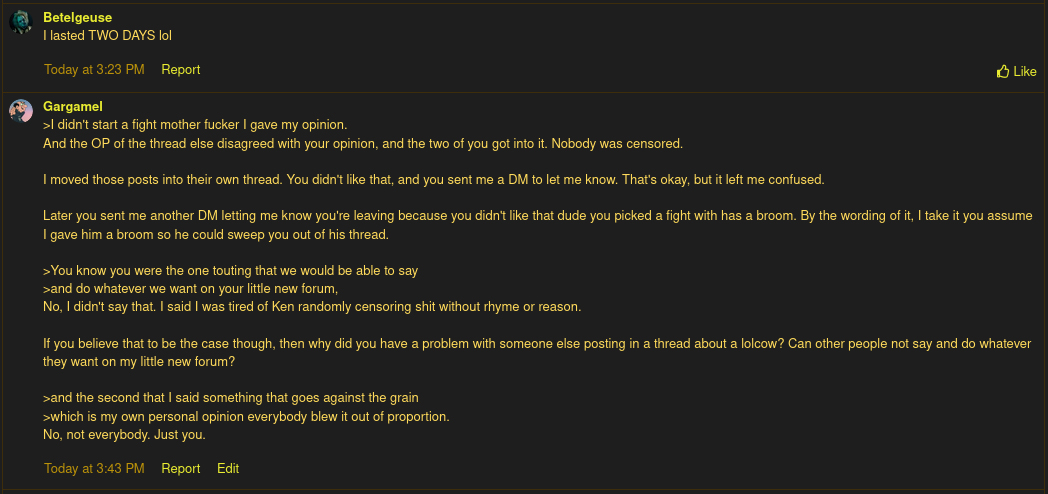The height and width of the screenshot is (494, 1048).
Task: Click the line 'No, I didn't say that'
Action: [312, 306]
